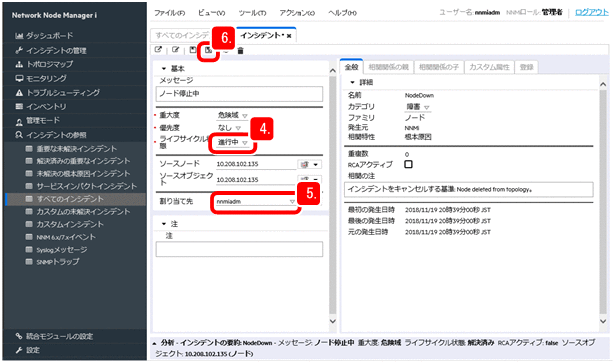
Task: Open the ツール menu
Action: point(252,13)
